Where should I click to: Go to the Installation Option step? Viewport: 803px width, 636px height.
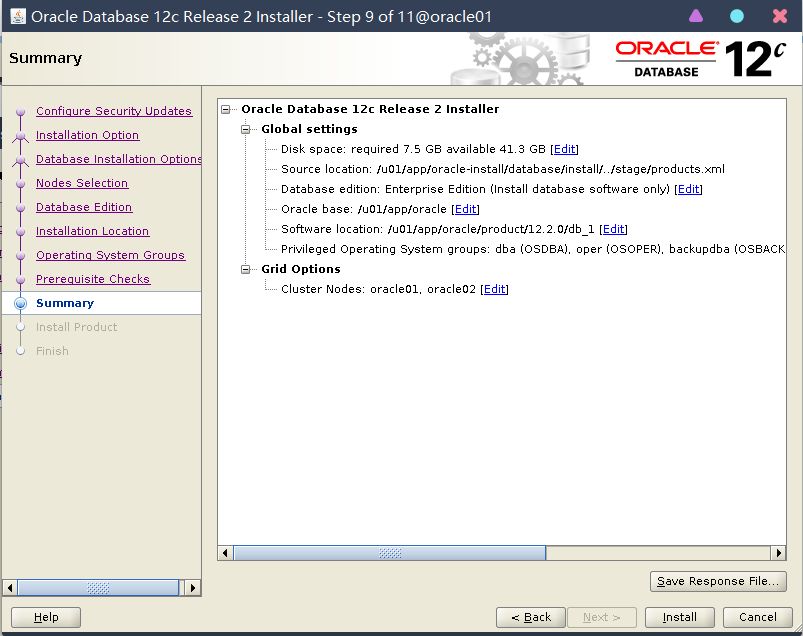click(x=88, y=135)
